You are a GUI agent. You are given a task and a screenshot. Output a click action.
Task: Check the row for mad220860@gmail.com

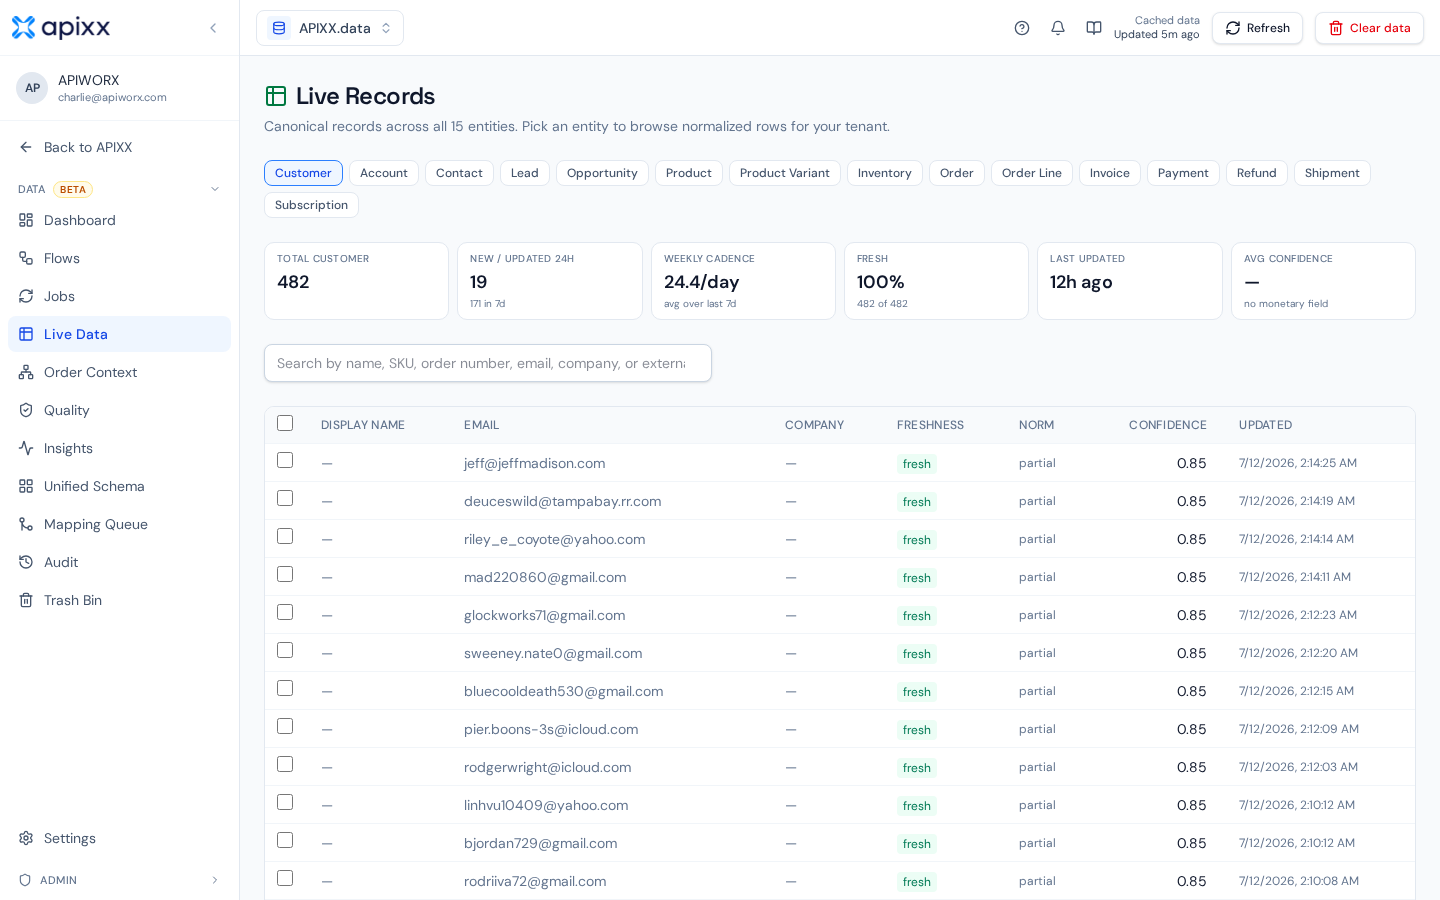(285, 574)
